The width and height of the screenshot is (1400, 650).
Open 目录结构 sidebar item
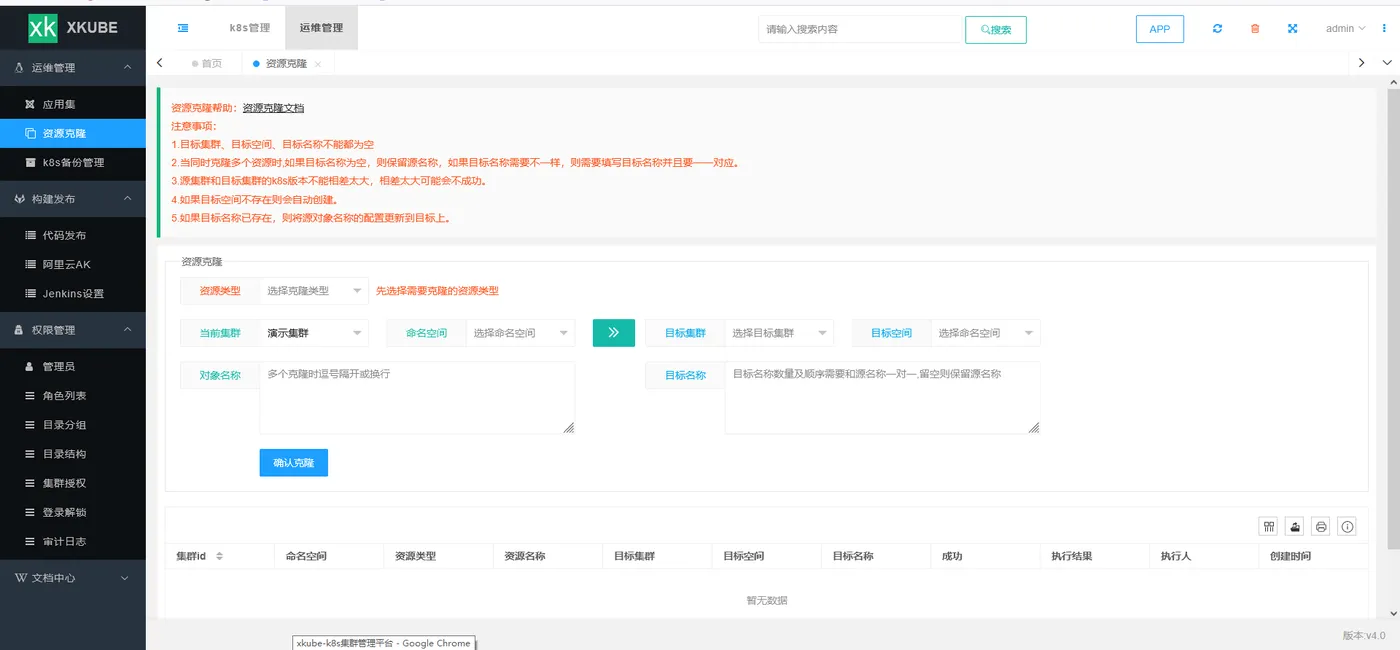[73, 453]
